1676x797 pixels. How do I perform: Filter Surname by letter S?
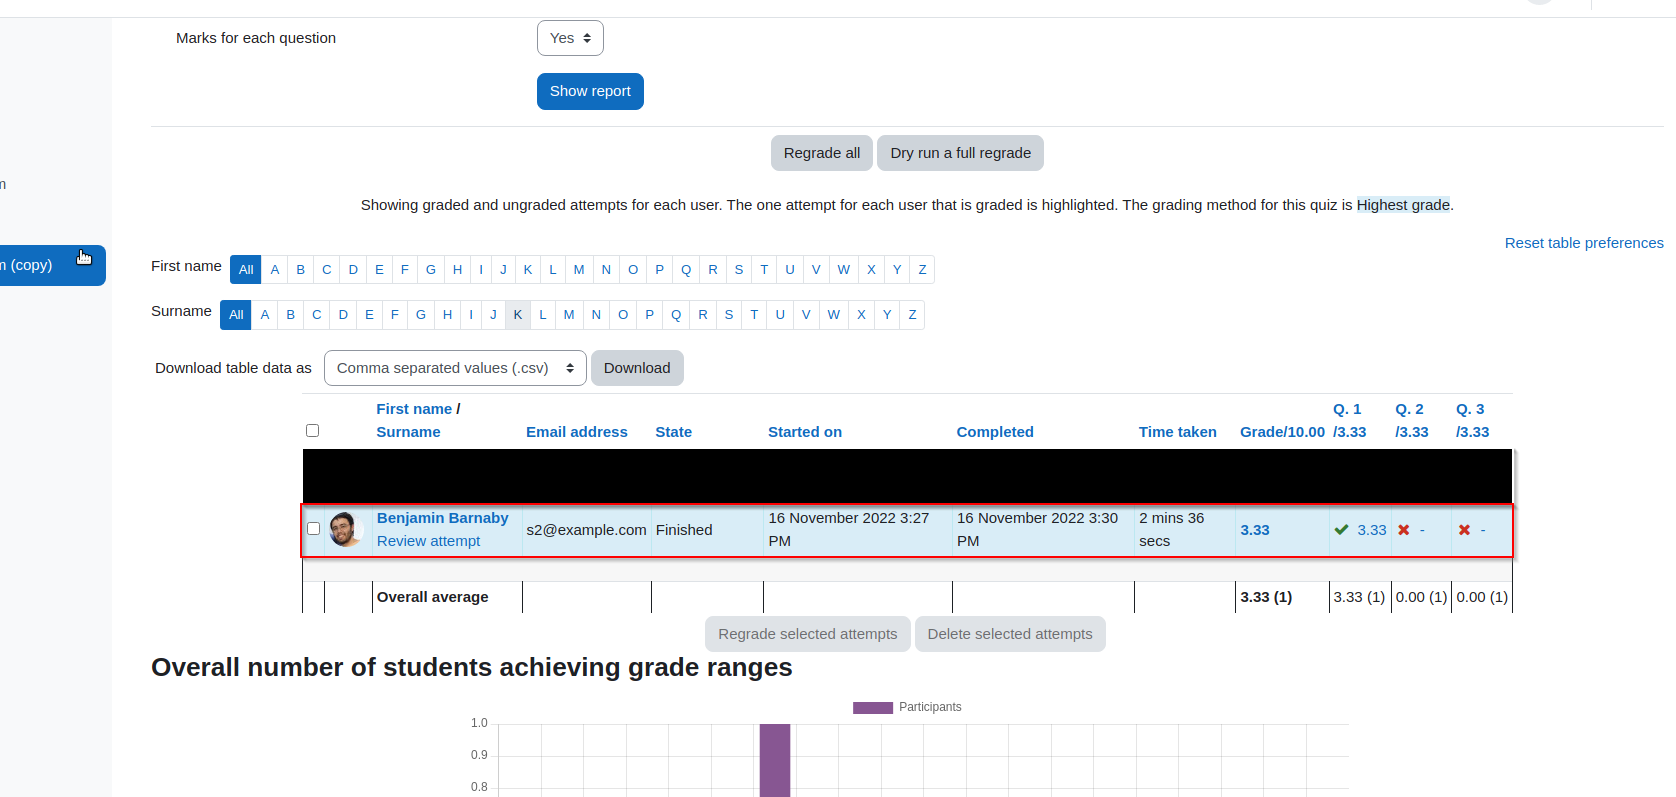pyautogui.click(x=729, y=315)
